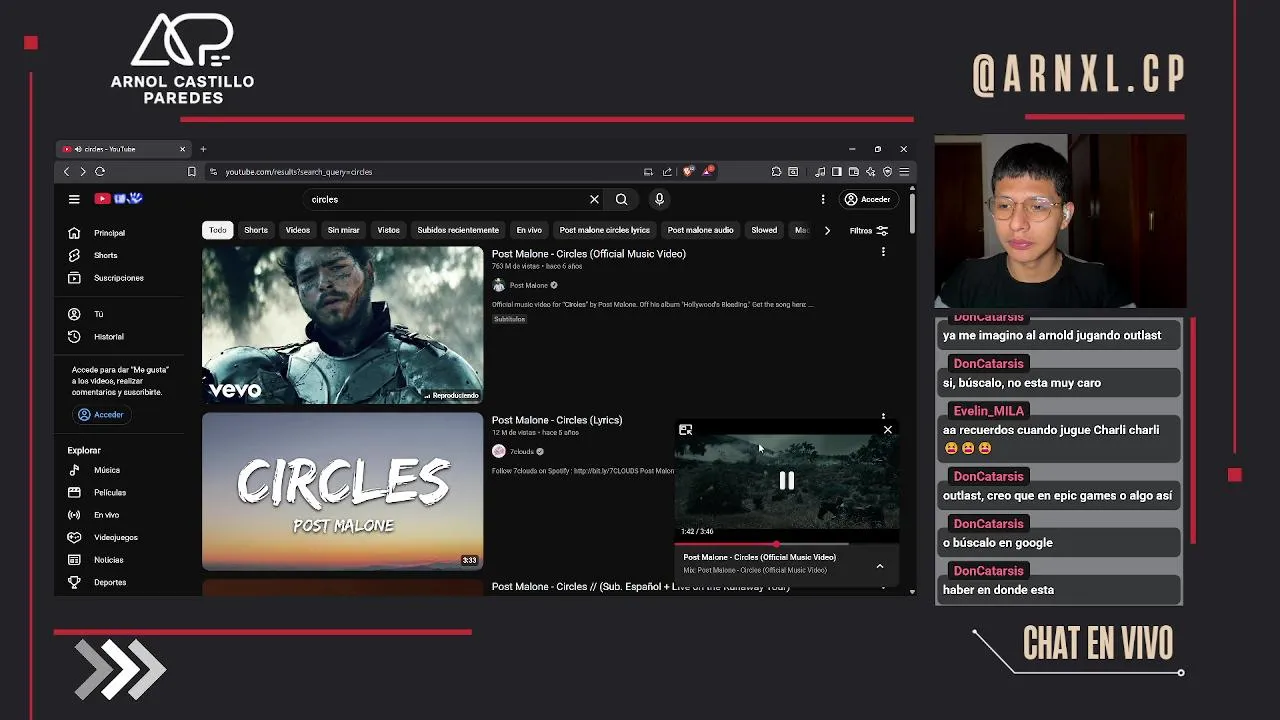The width and height of the screenshot is (1280, 720).
Task: Open the Brave playlist music note icon
Action: [x=820, y=172]
